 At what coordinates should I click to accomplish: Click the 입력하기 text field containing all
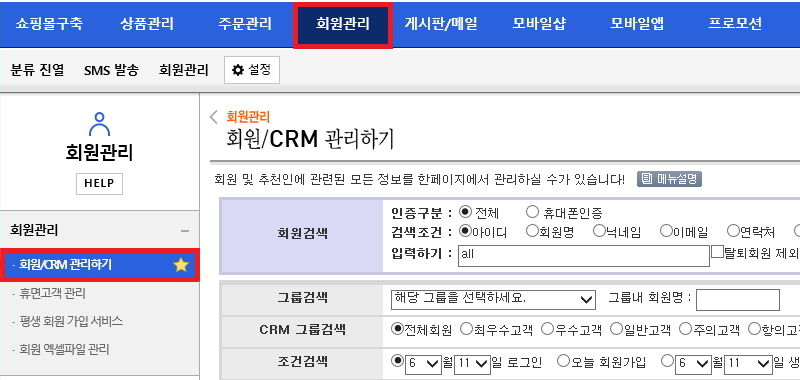(584, 255)
